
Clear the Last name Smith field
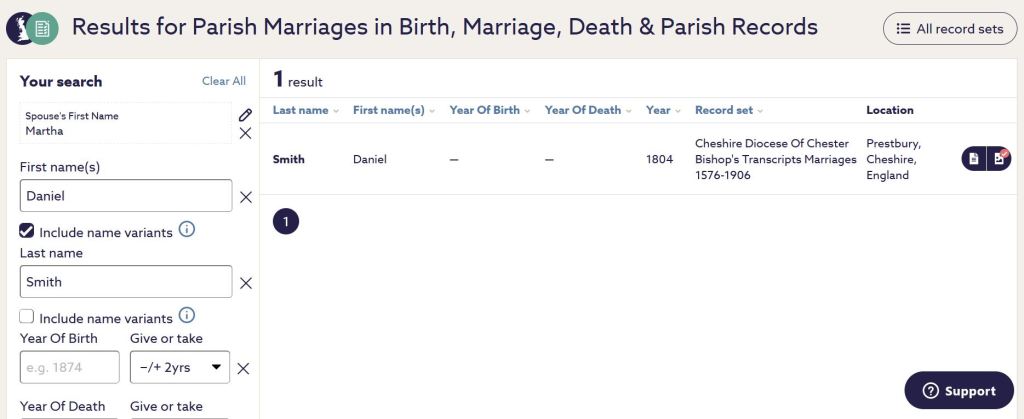click(245, 283)
